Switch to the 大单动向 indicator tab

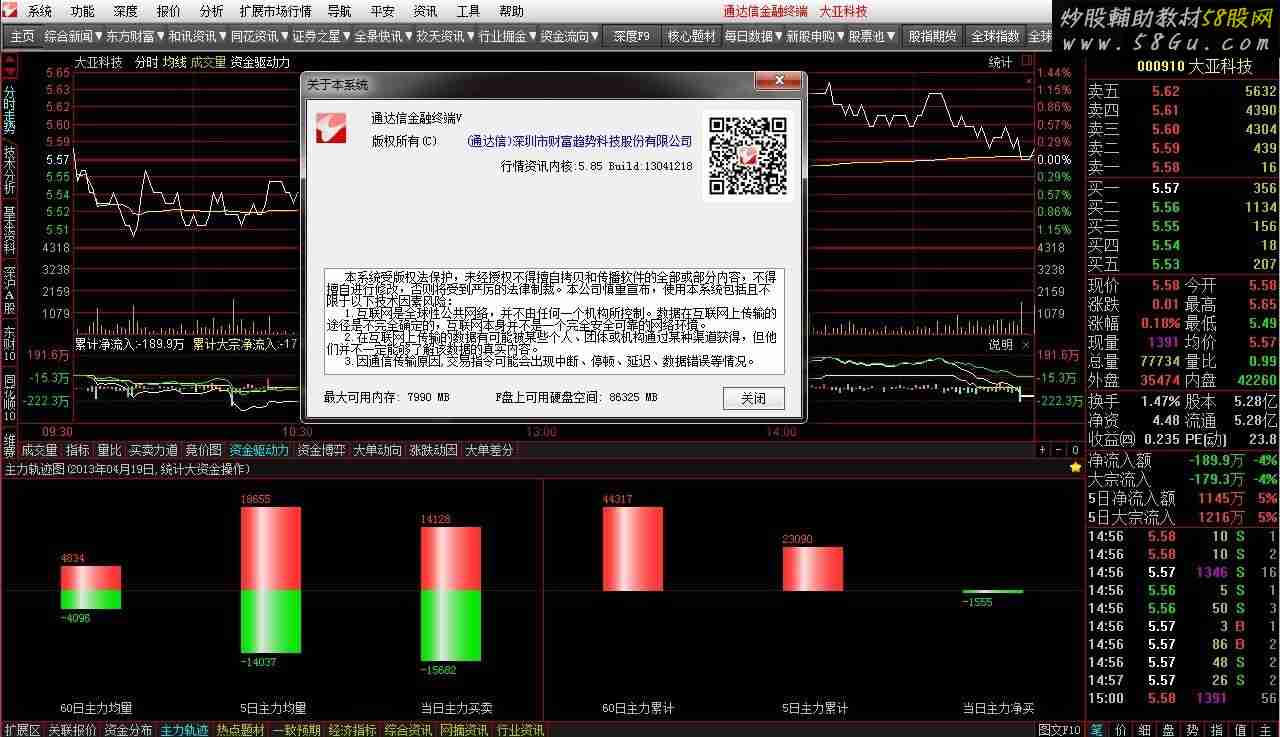click(x=377, y=450)
